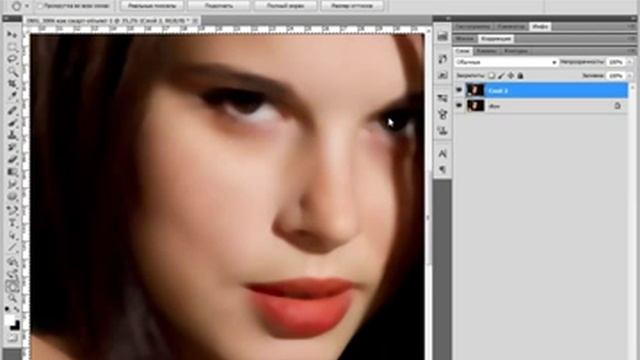
Task: Select the Pen tool
Action: point(12,211)
